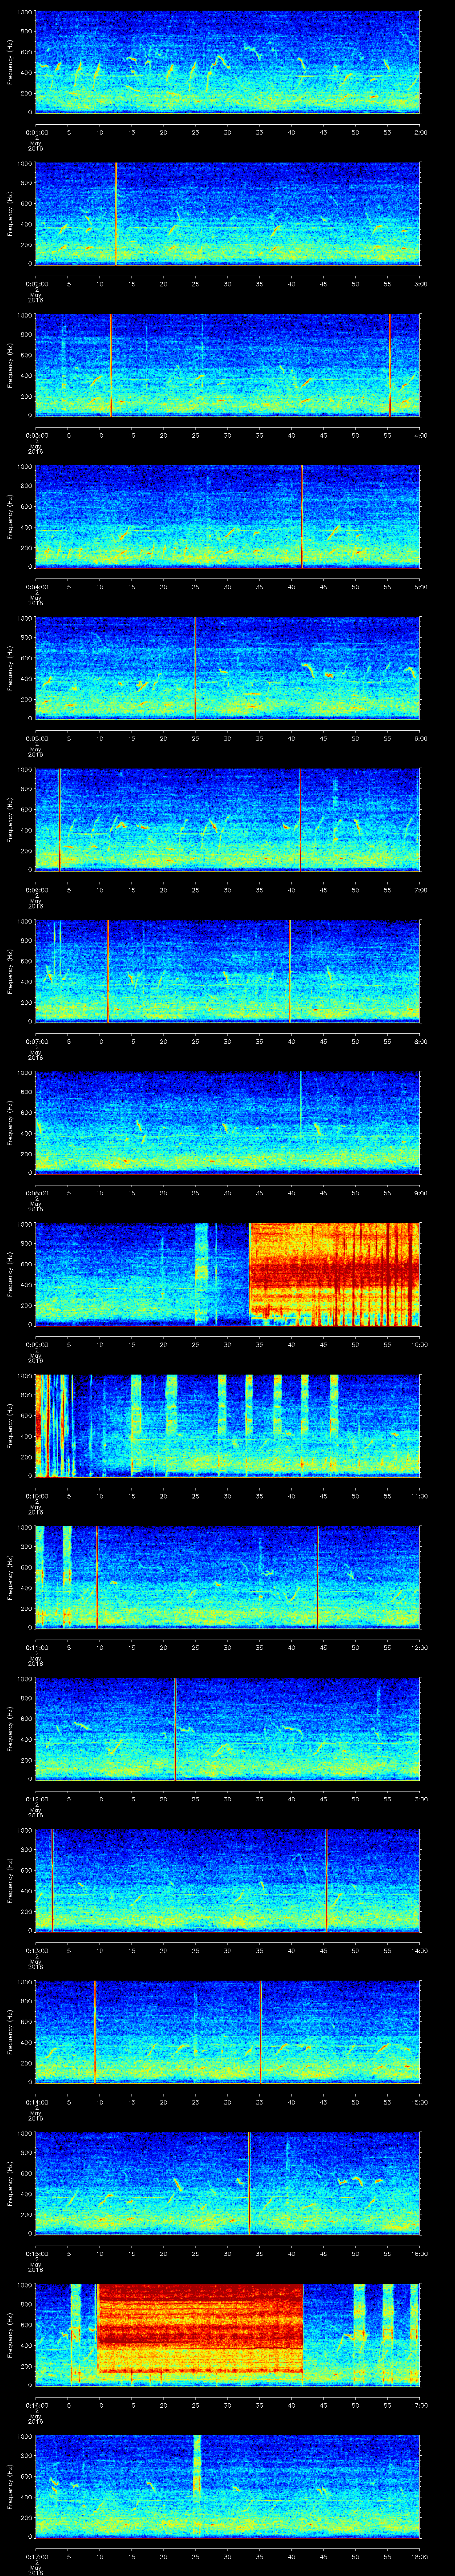Click the spectrogram panel starting at 0:01:00

228,62
